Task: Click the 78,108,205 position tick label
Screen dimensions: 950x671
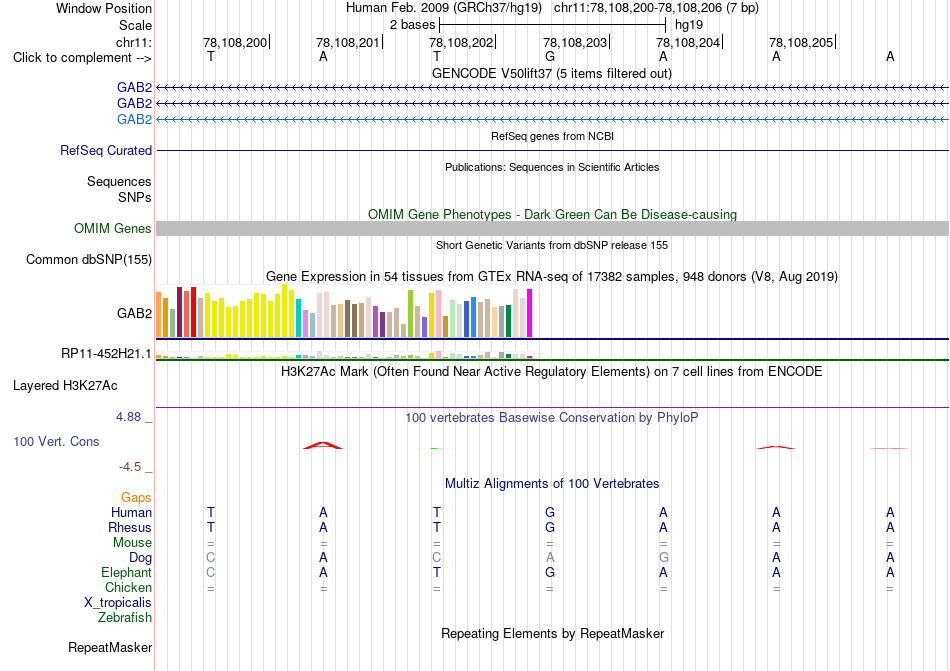Action: tap(801, 42)
